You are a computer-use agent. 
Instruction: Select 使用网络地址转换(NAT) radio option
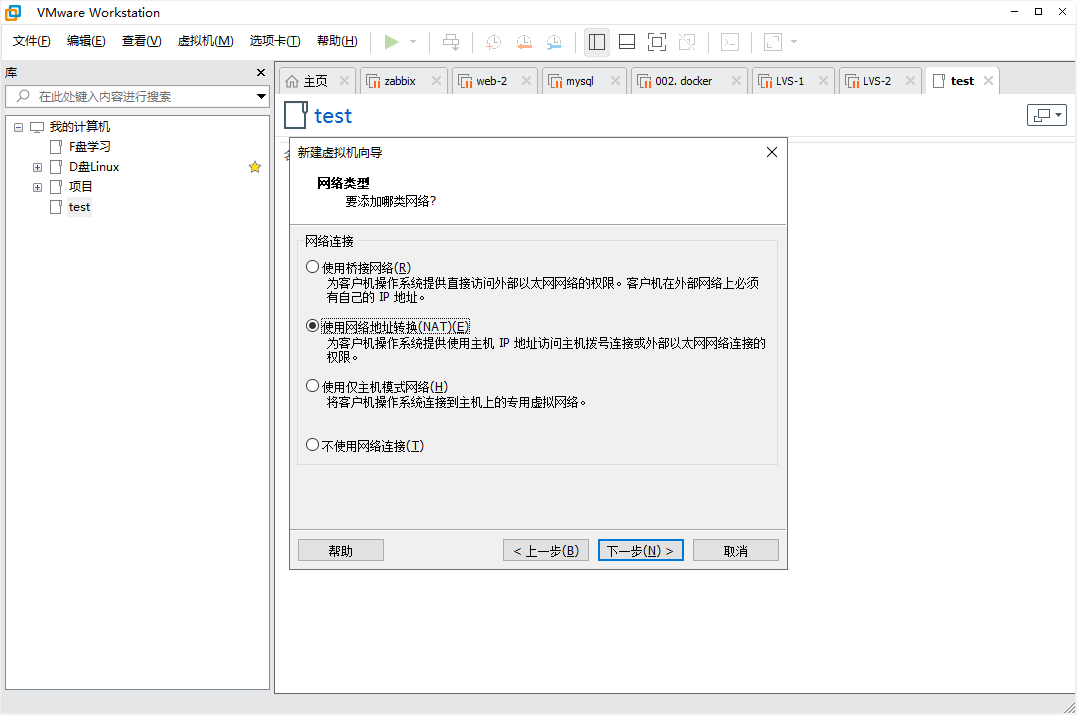(x=313, y=326)
